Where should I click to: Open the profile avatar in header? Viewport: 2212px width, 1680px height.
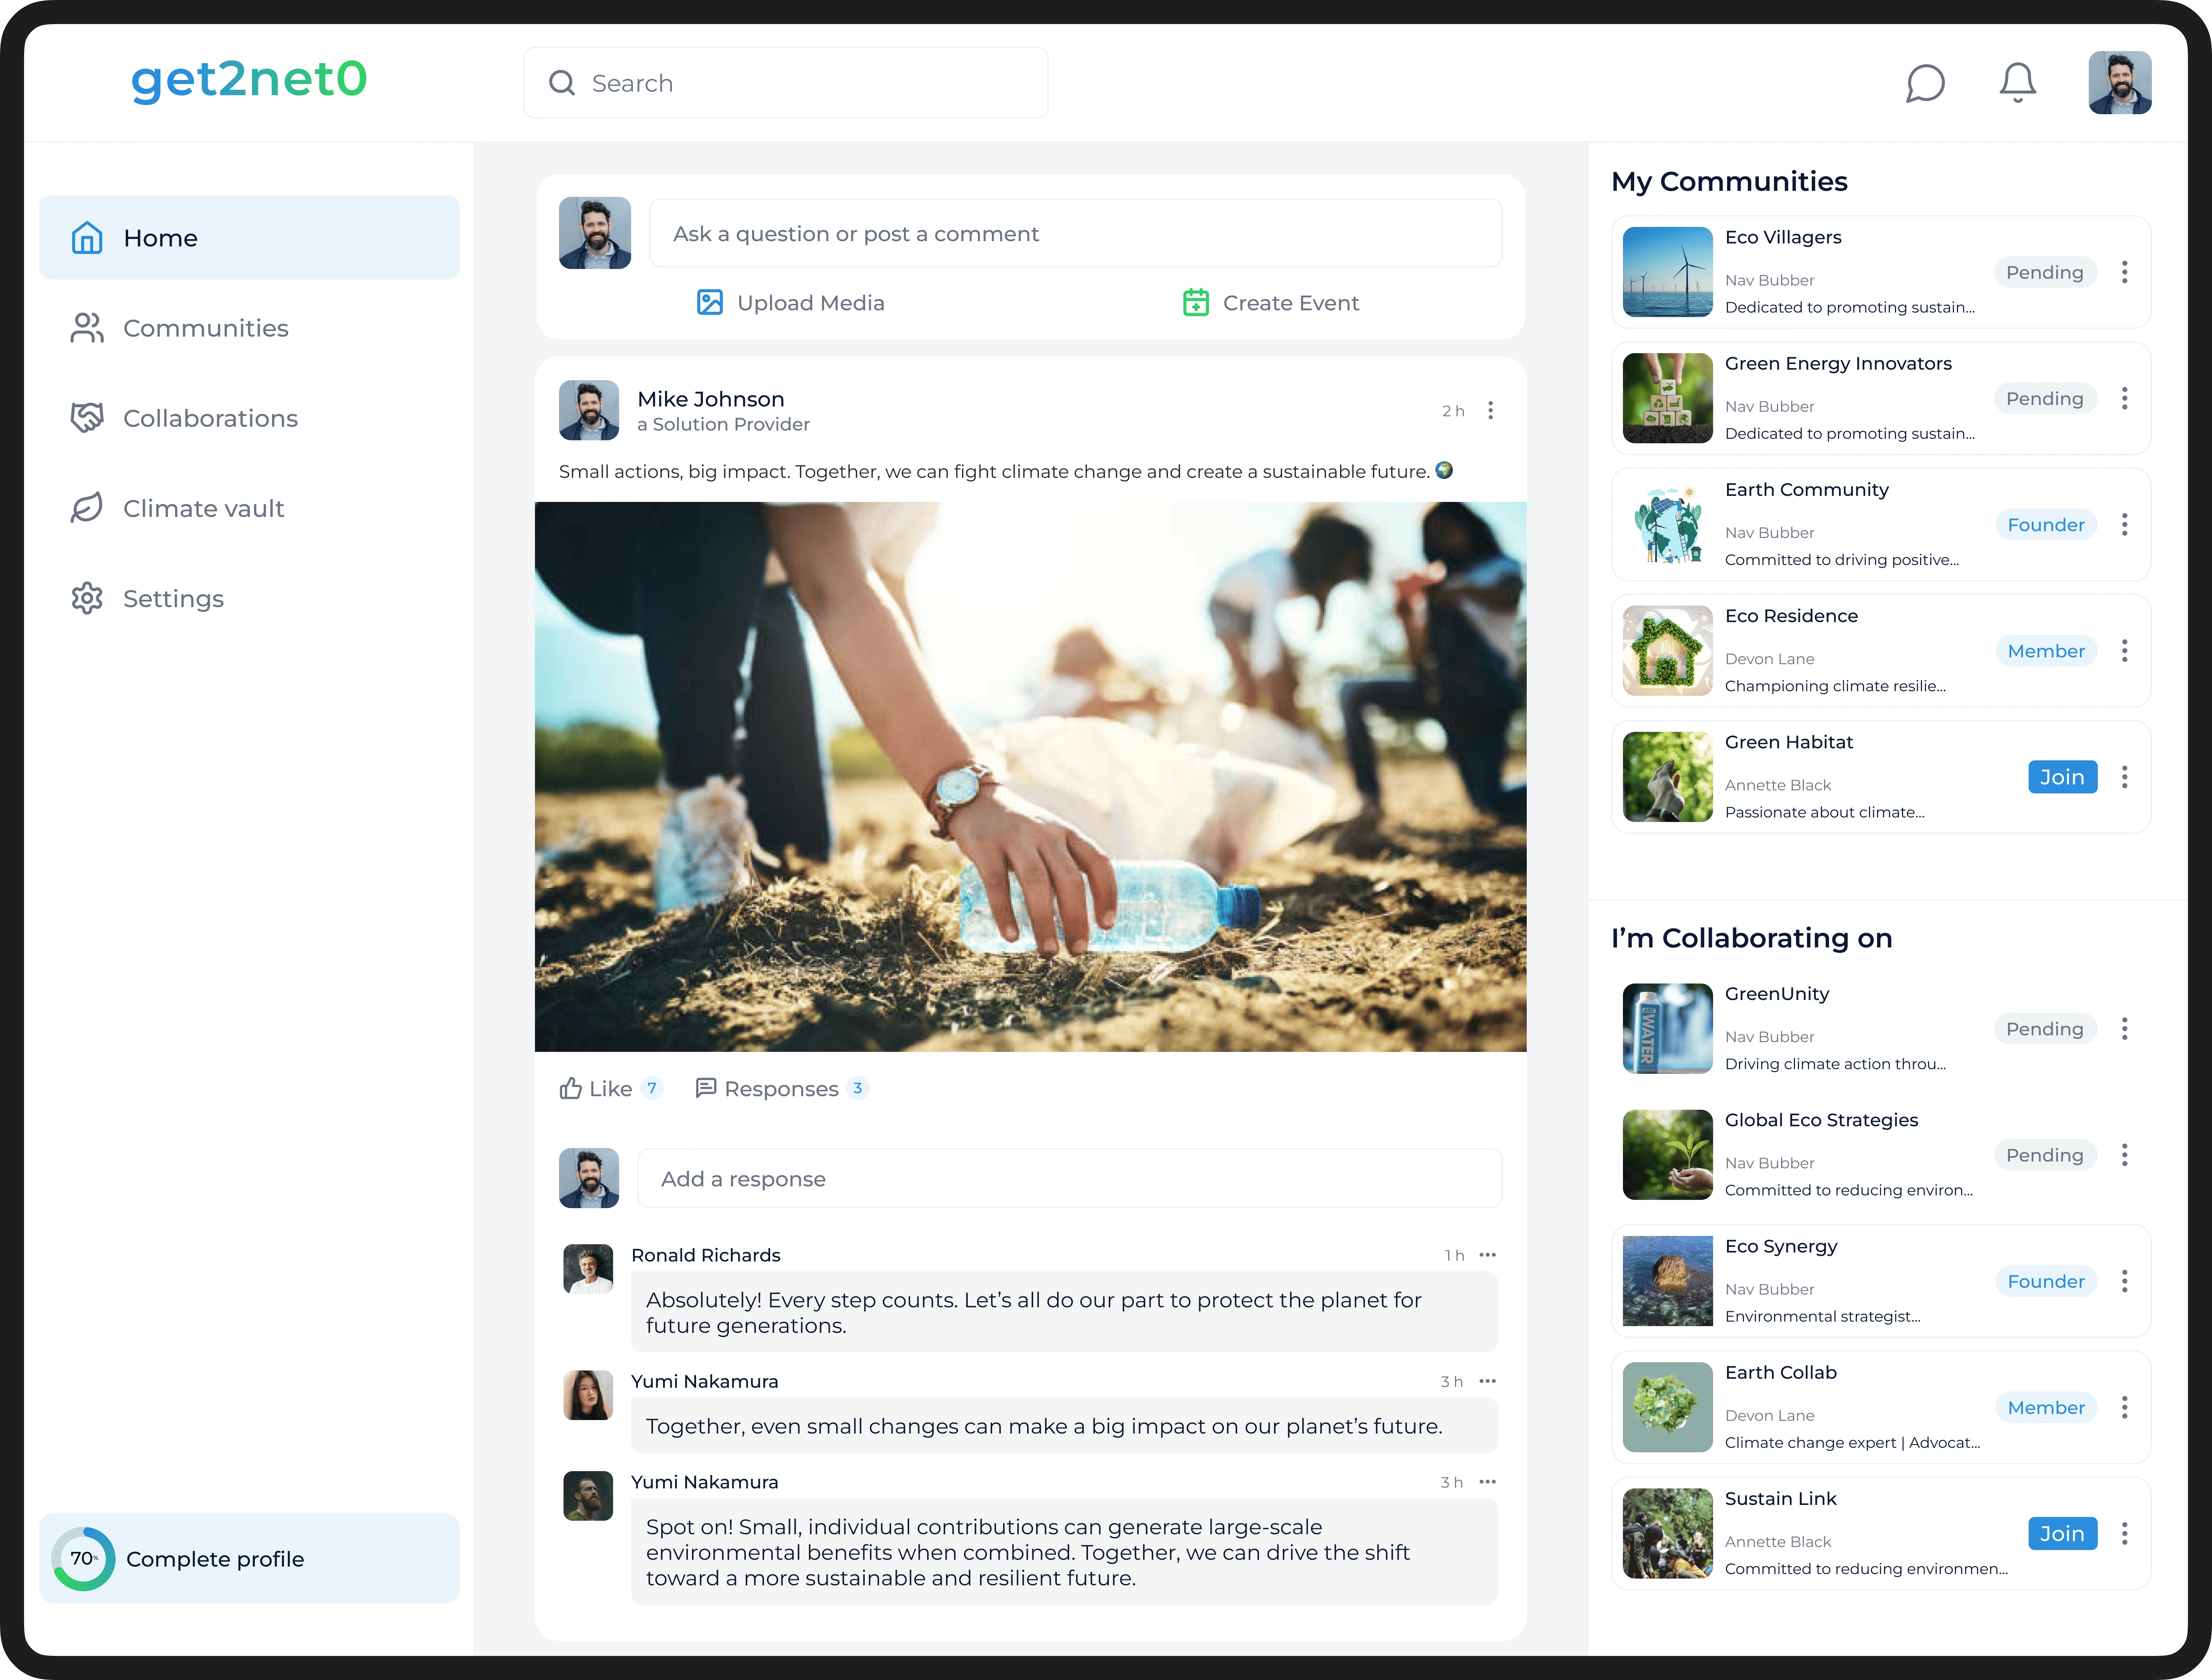point(2120,83)
